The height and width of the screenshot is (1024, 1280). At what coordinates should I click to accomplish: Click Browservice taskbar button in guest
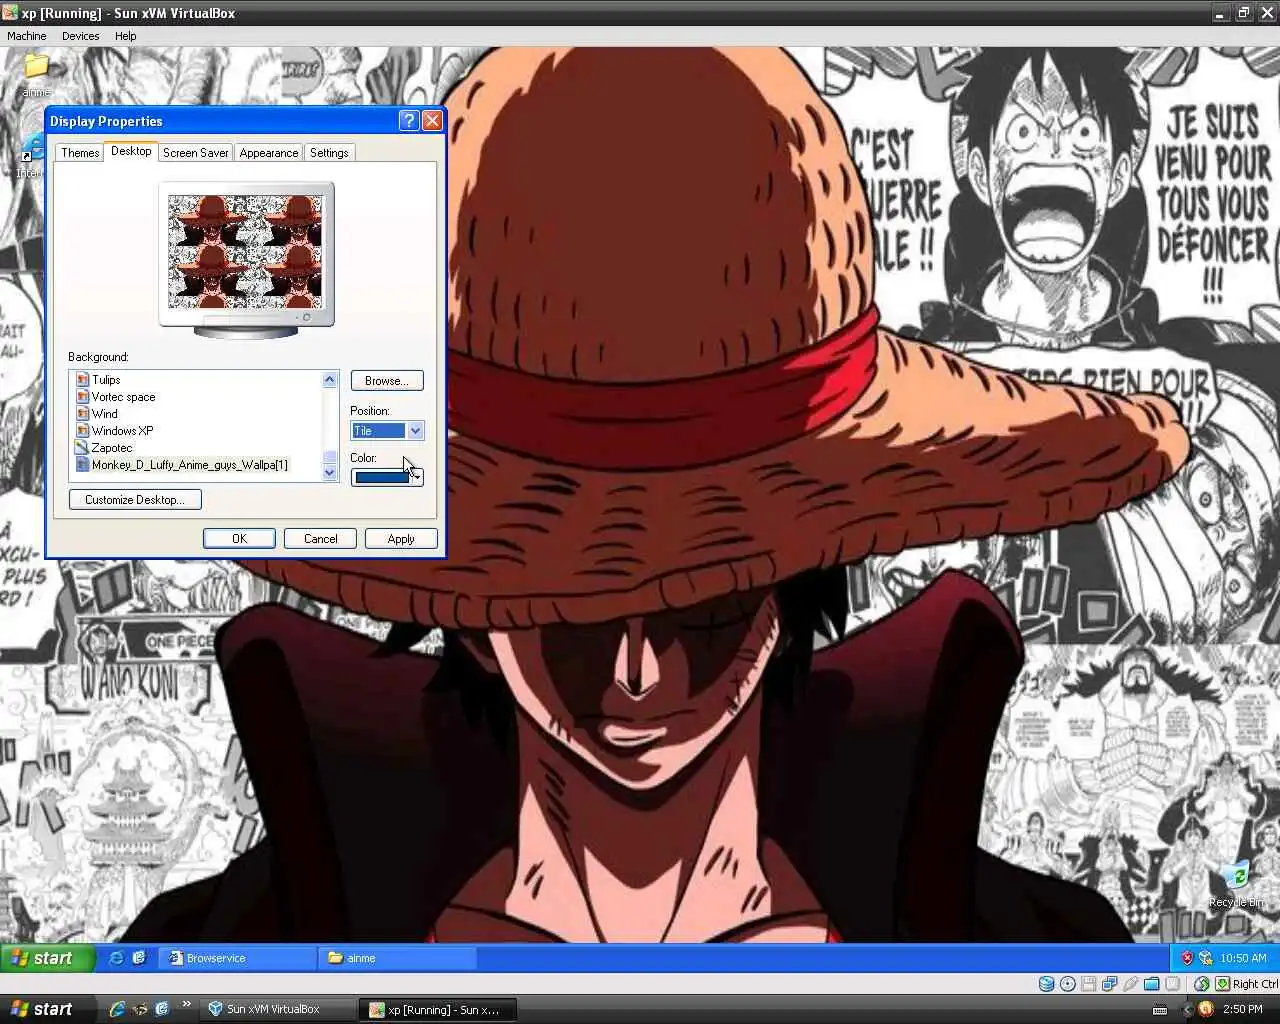(238, 958)
